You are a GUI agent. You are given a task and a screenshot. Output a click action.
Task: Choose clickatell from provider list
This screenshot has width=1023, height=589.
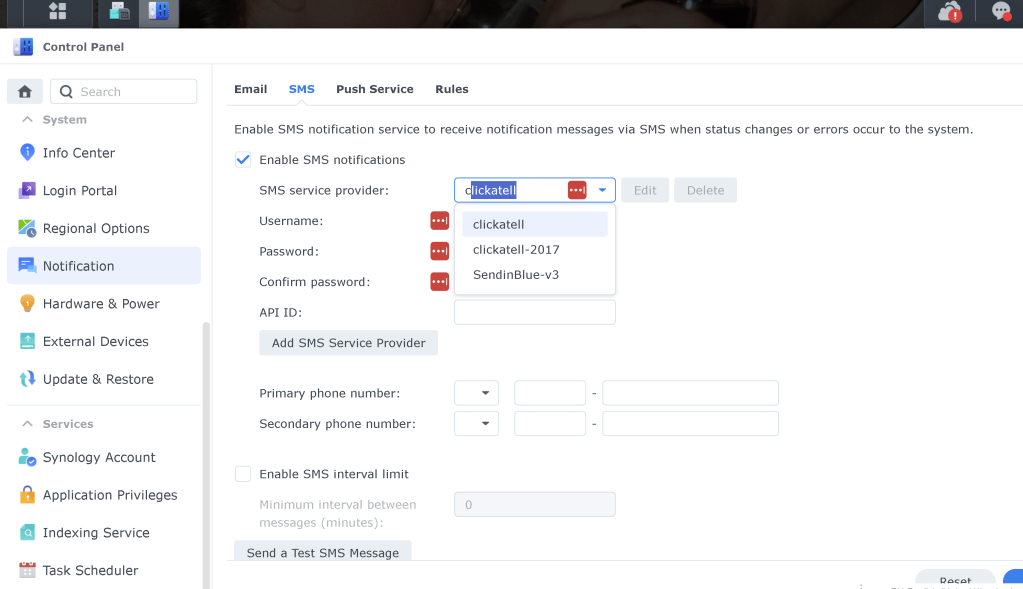click(534, 224)
